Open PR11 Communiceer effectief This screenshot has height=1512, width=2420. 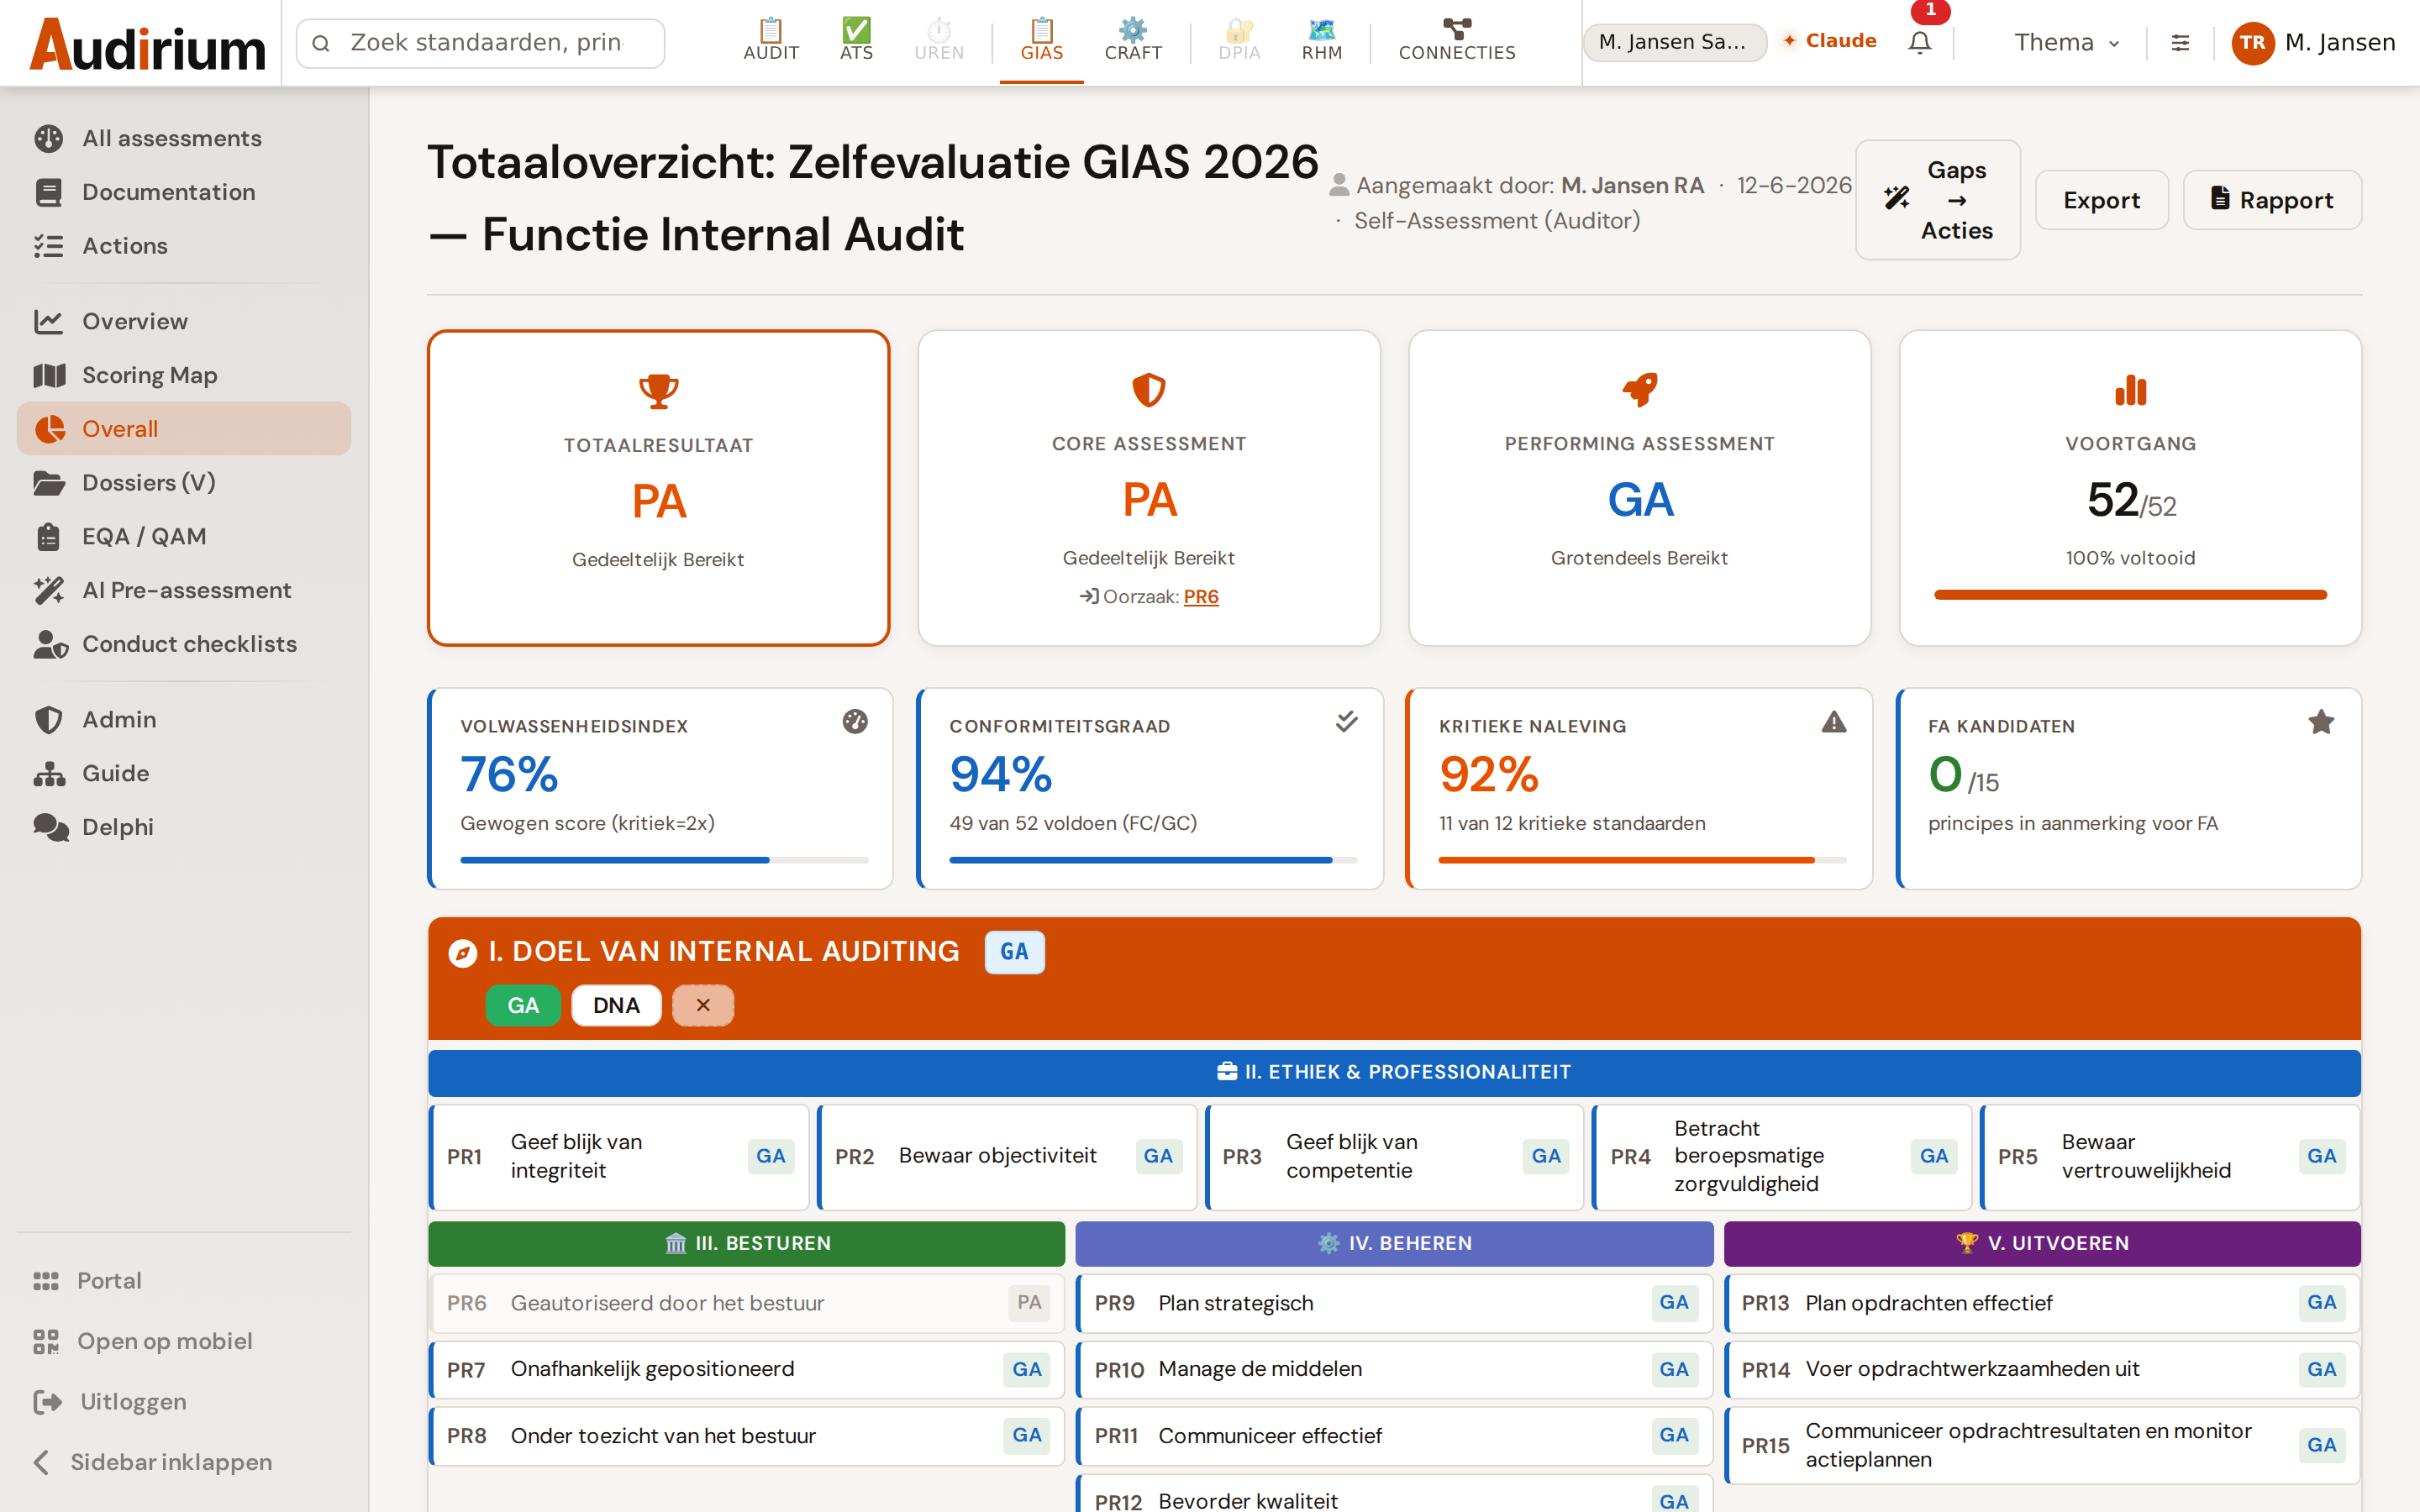1394,1436
